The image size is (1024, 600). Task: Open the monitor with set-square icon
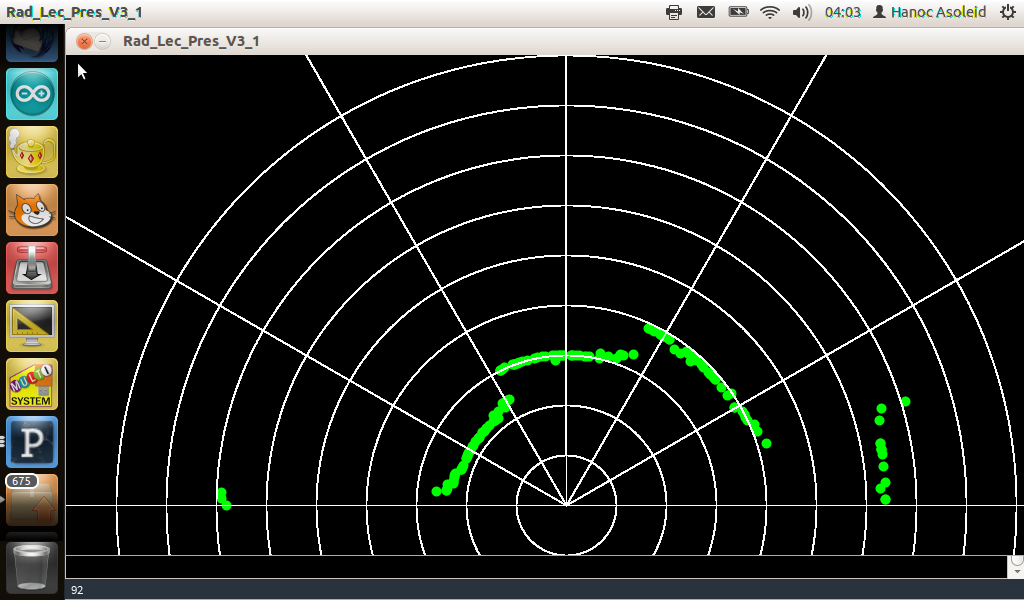[x=32, y=326]
